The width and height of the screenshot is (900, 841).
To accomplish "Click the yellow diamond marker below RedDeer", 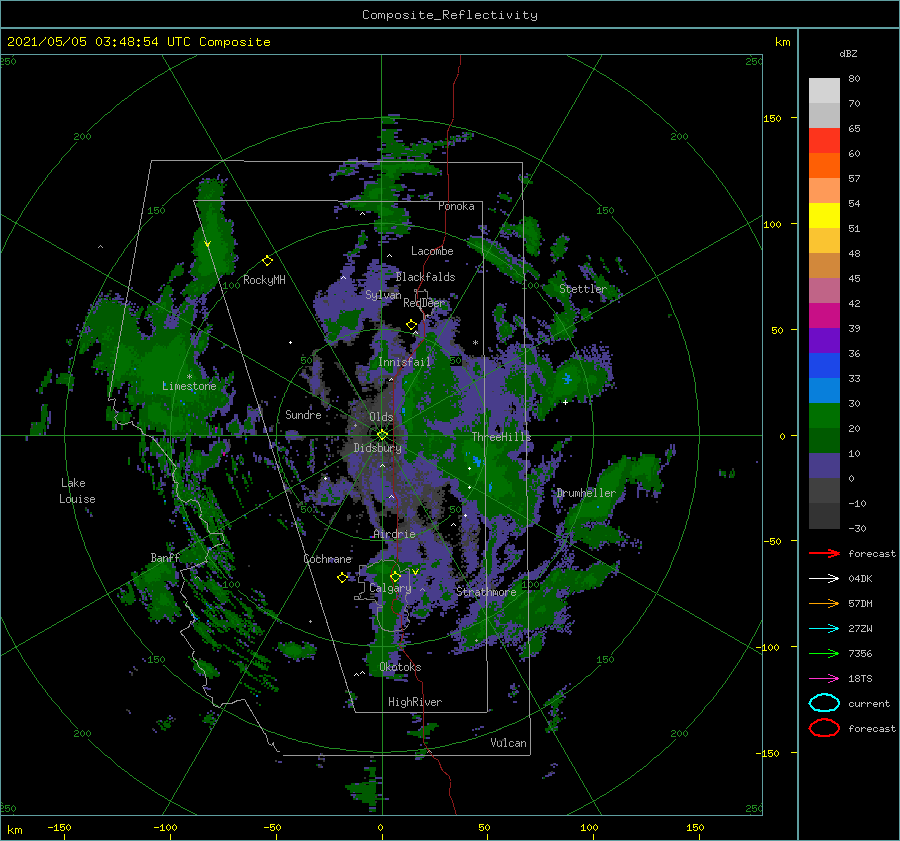I will [x=412, y=325].
